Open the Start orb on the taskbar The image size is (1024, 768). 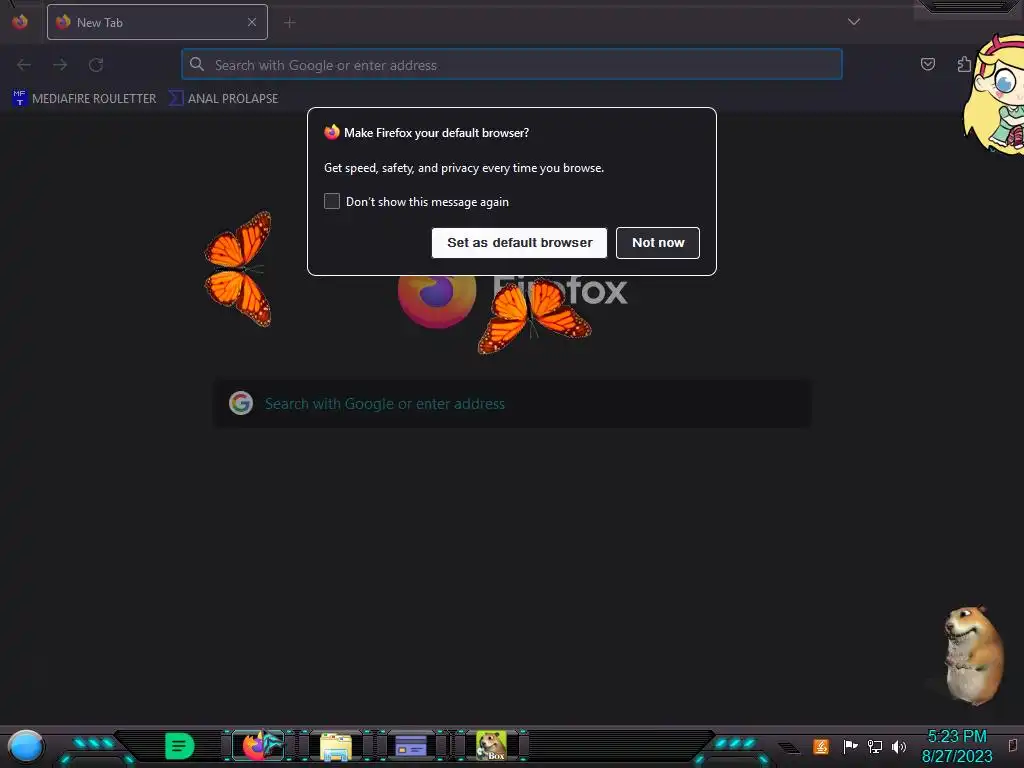point(26,746)
